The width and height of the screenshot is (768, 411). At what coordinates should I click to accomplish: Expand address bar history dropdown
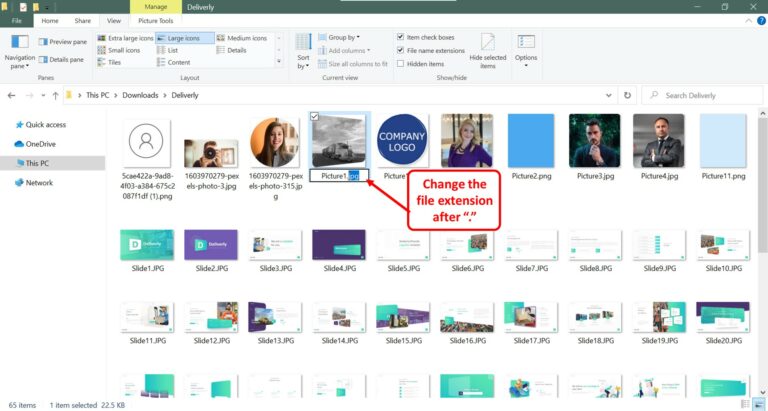click(x=609, y=96)
